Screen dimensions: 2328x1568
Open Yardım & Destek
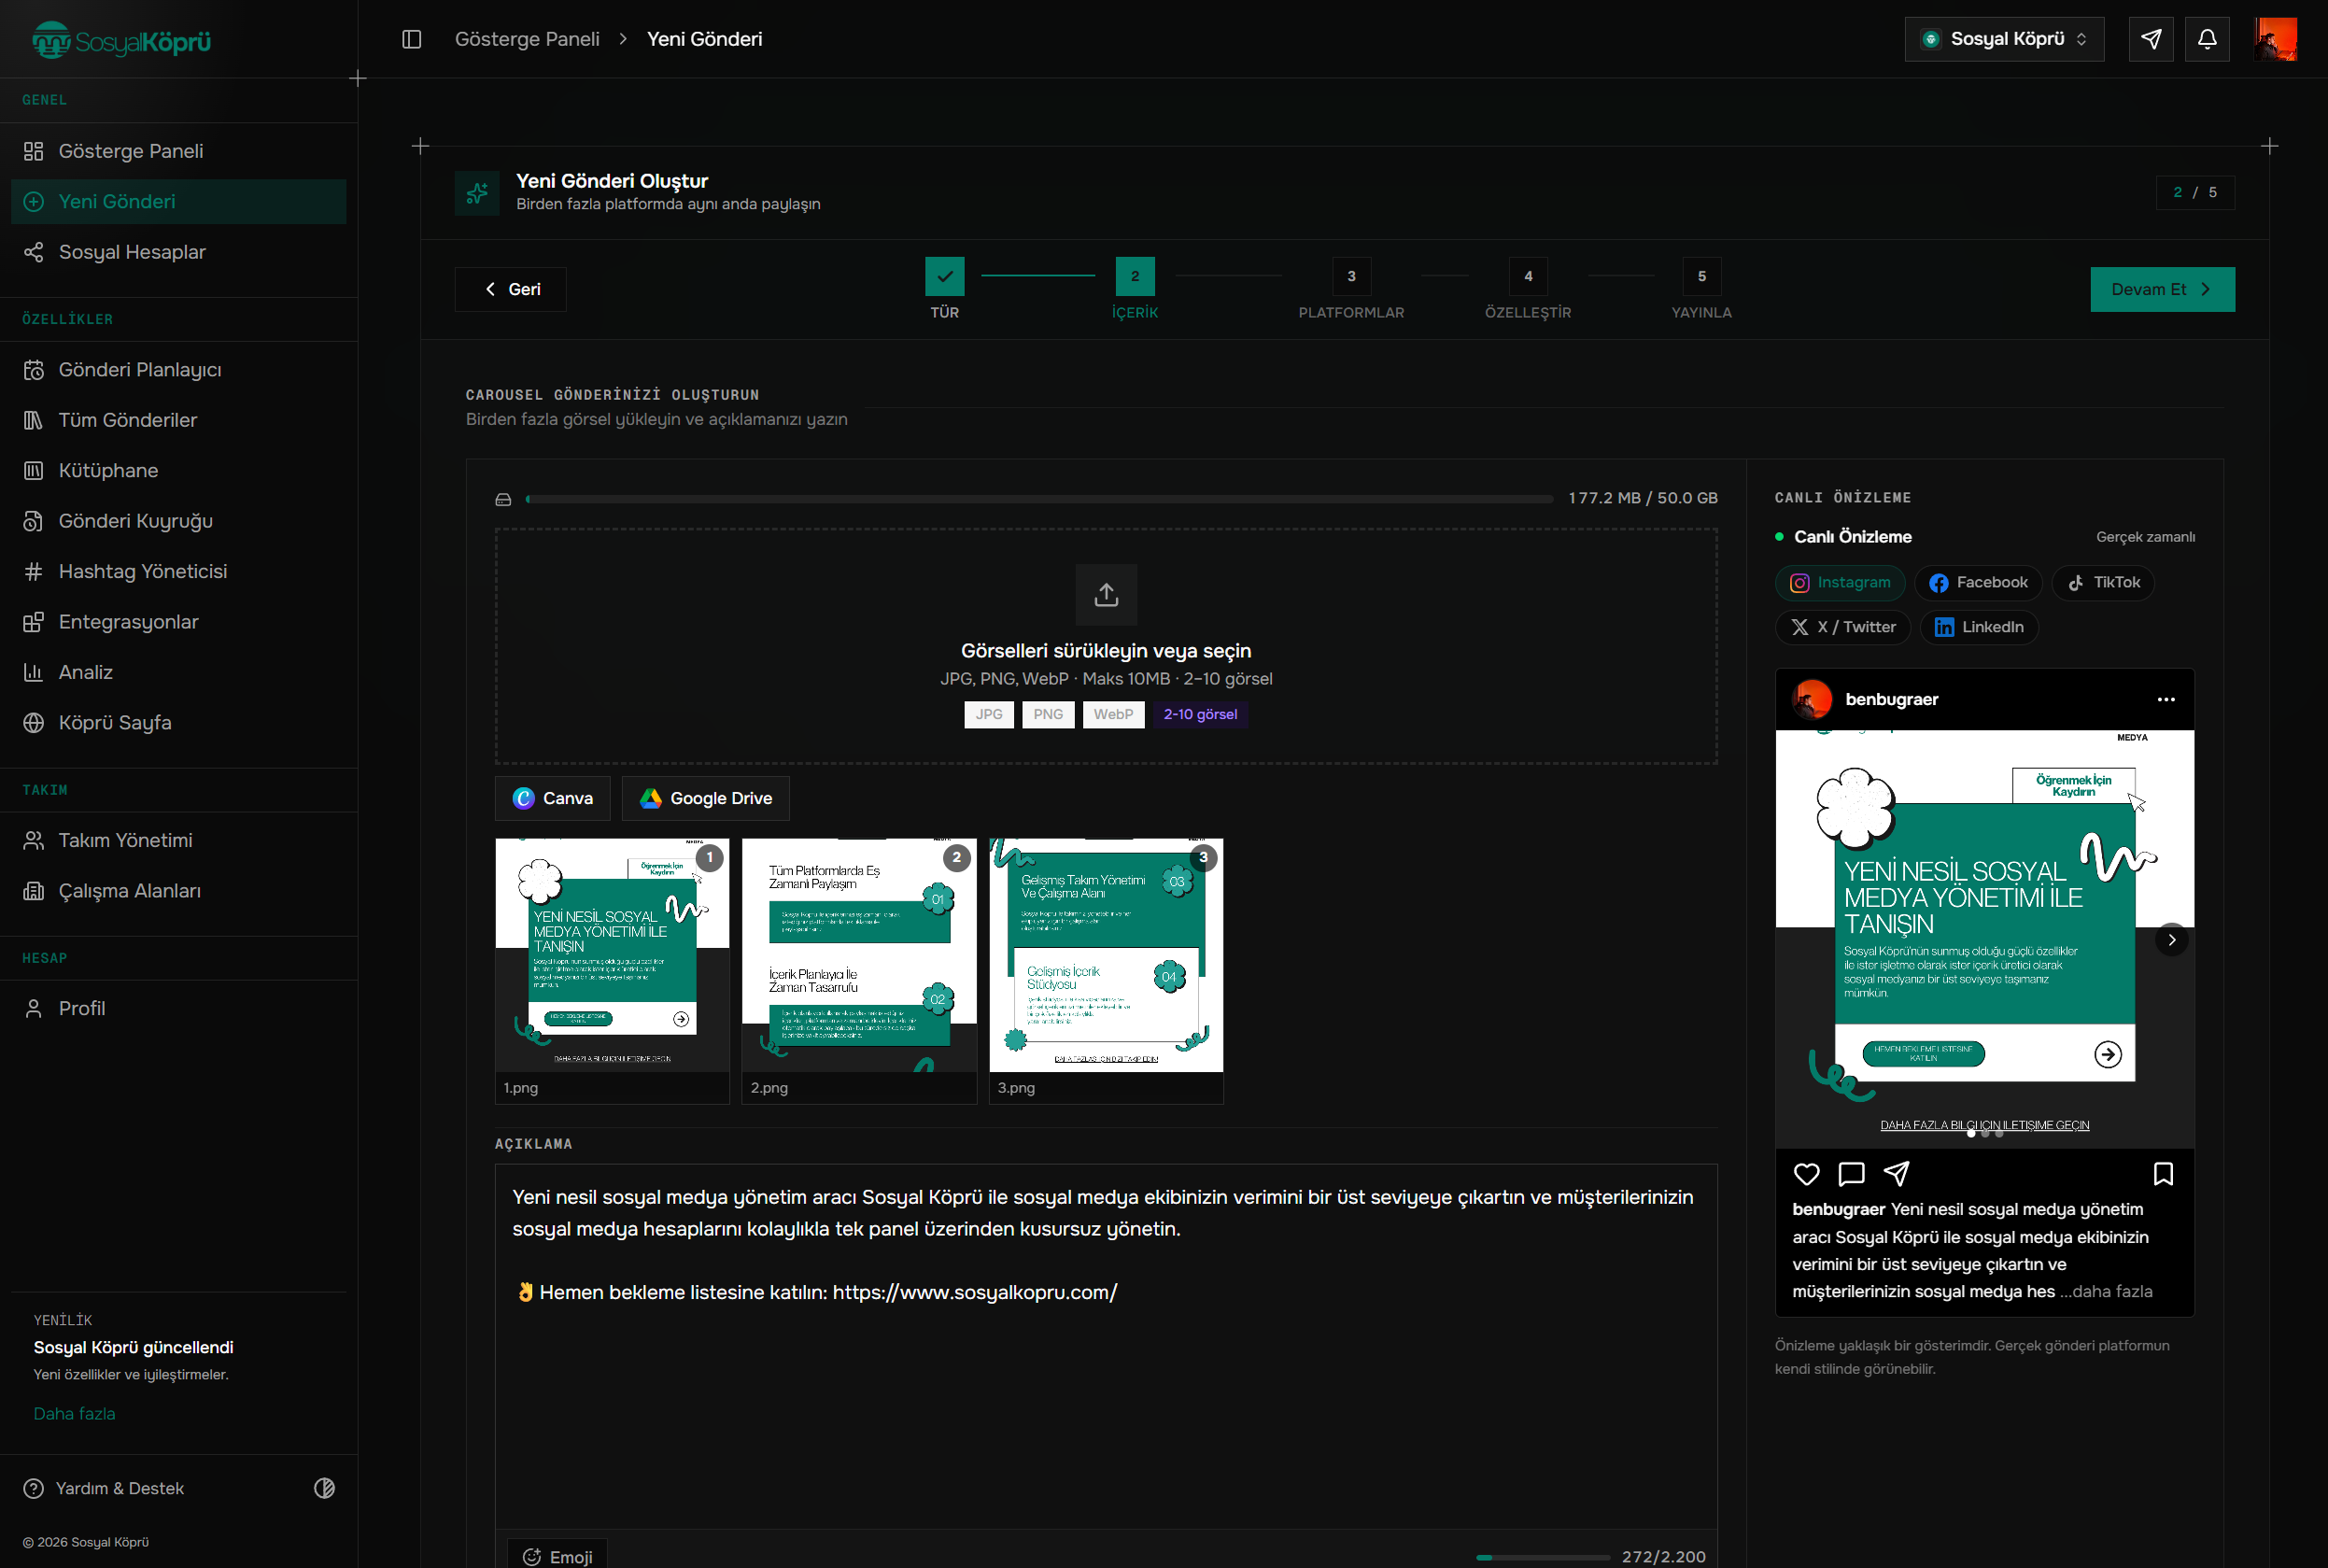coord(104,1488)
